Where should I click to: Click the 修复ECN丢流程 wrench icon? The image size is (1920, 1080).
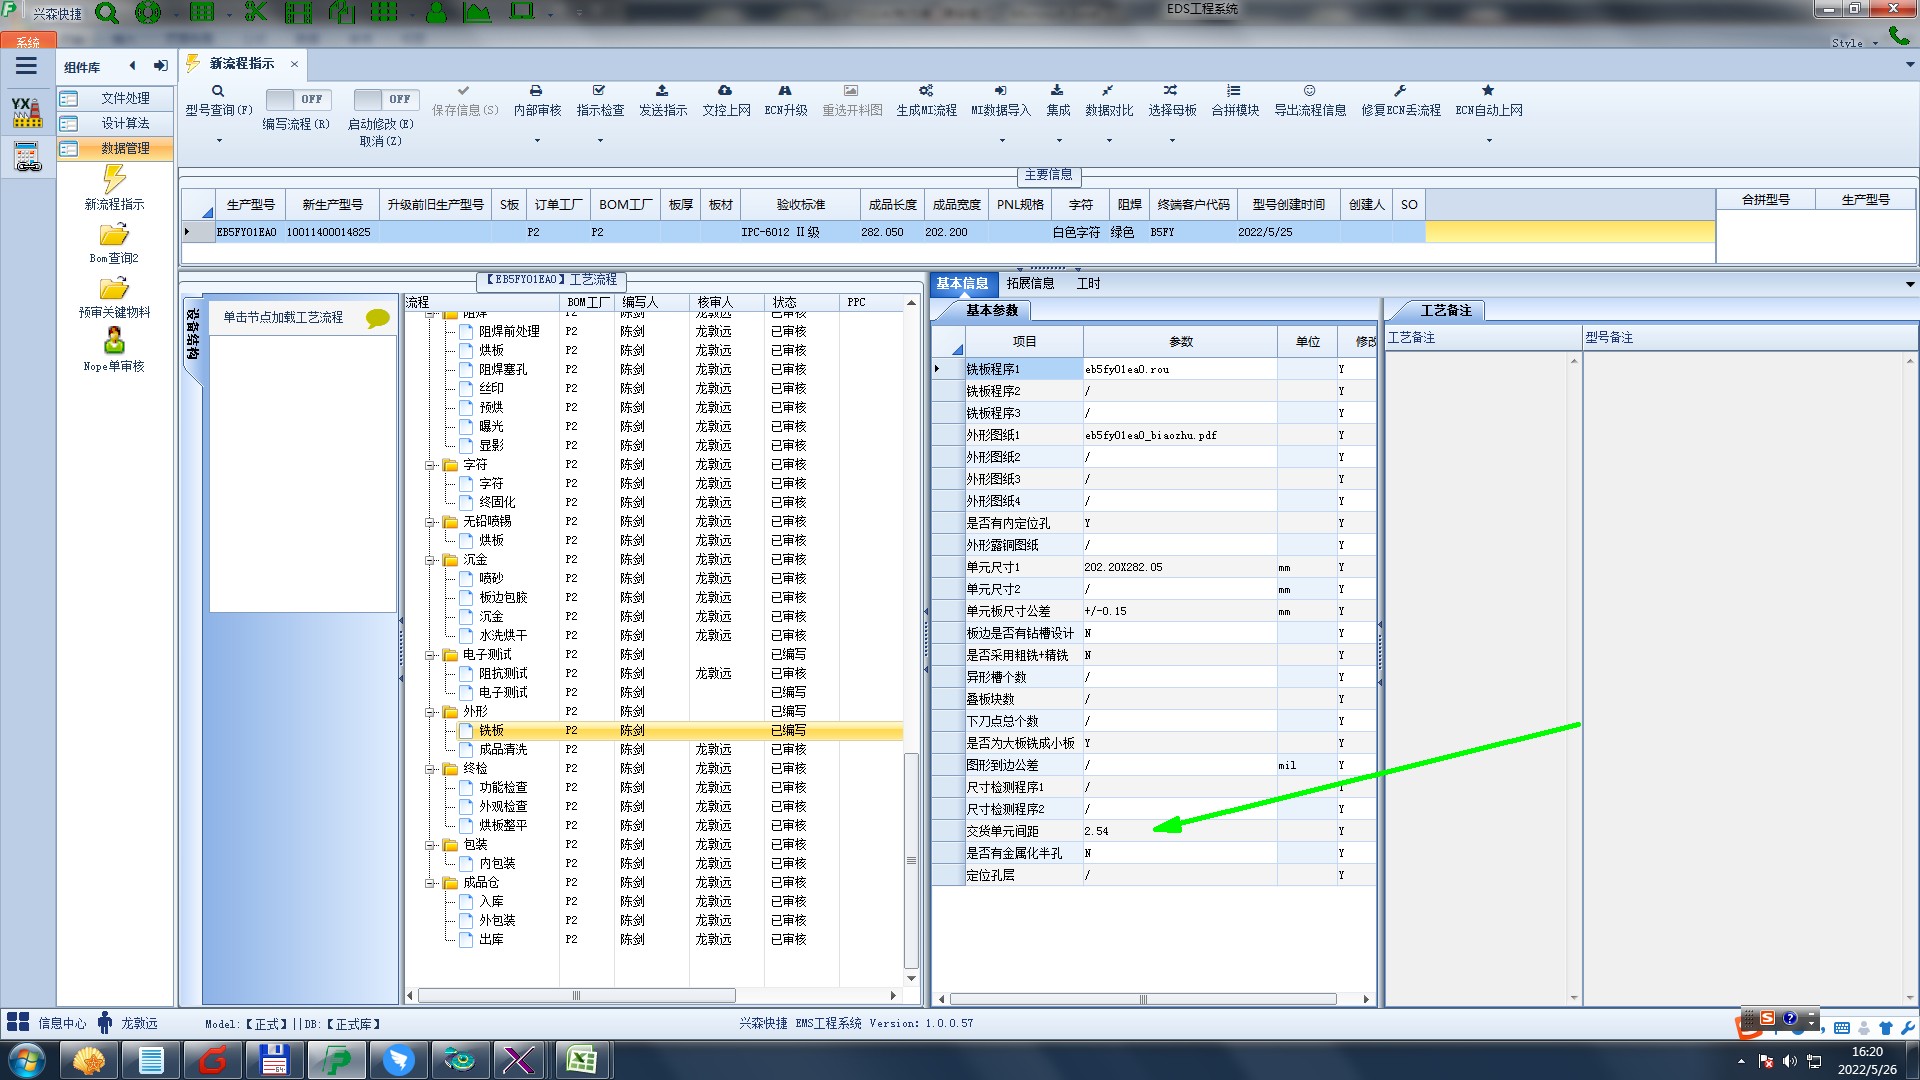tap(1400, 91)
